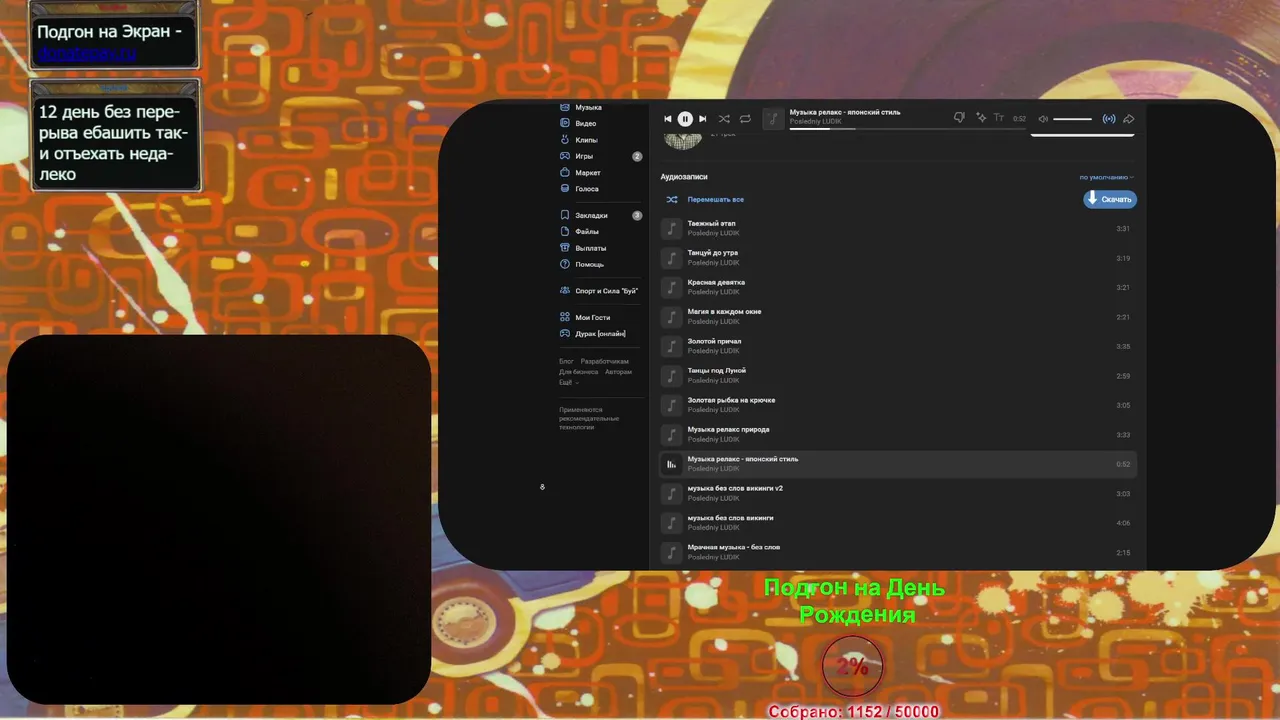Open the Мои Гости app

(x=592, y=317)
